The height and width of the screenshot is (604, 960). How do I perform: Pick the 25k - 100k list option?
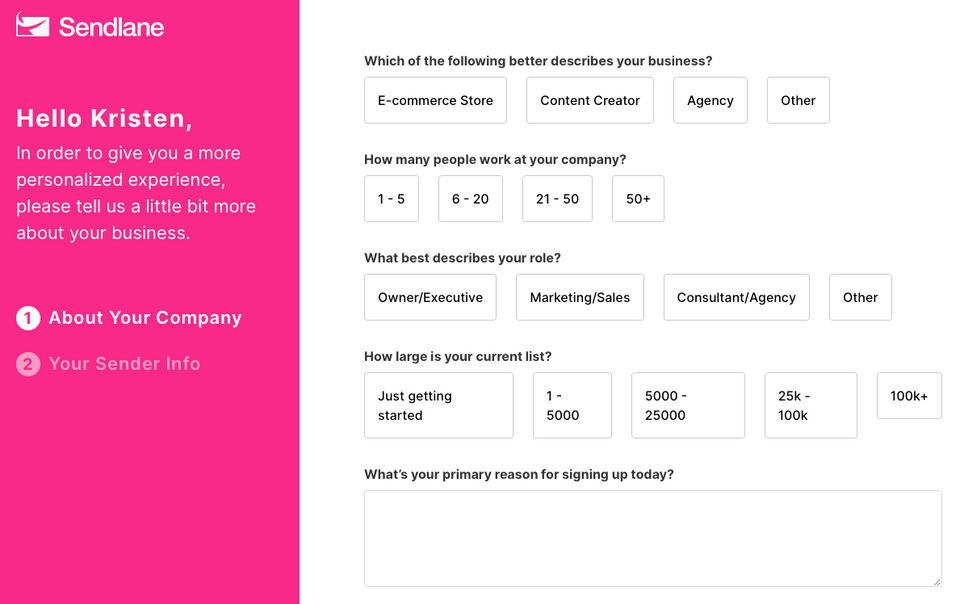pos(811,405)
